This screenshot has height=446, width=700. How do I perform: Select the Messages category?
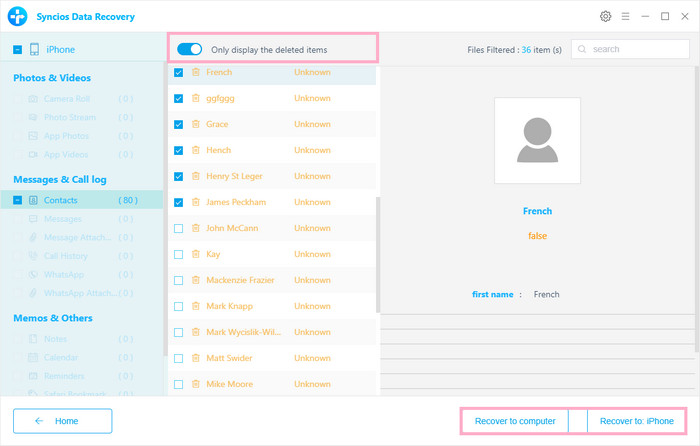(x=82, y=219)
